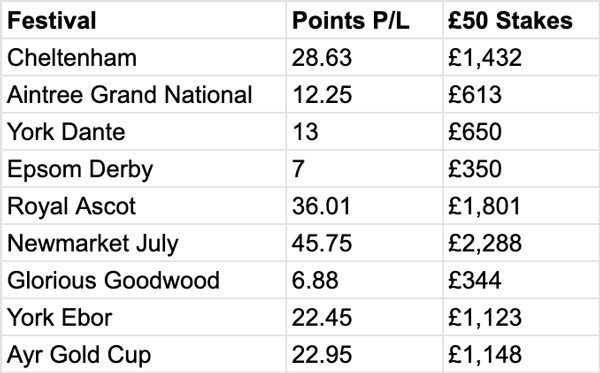Select the Festival column header cell

(144, 20)
